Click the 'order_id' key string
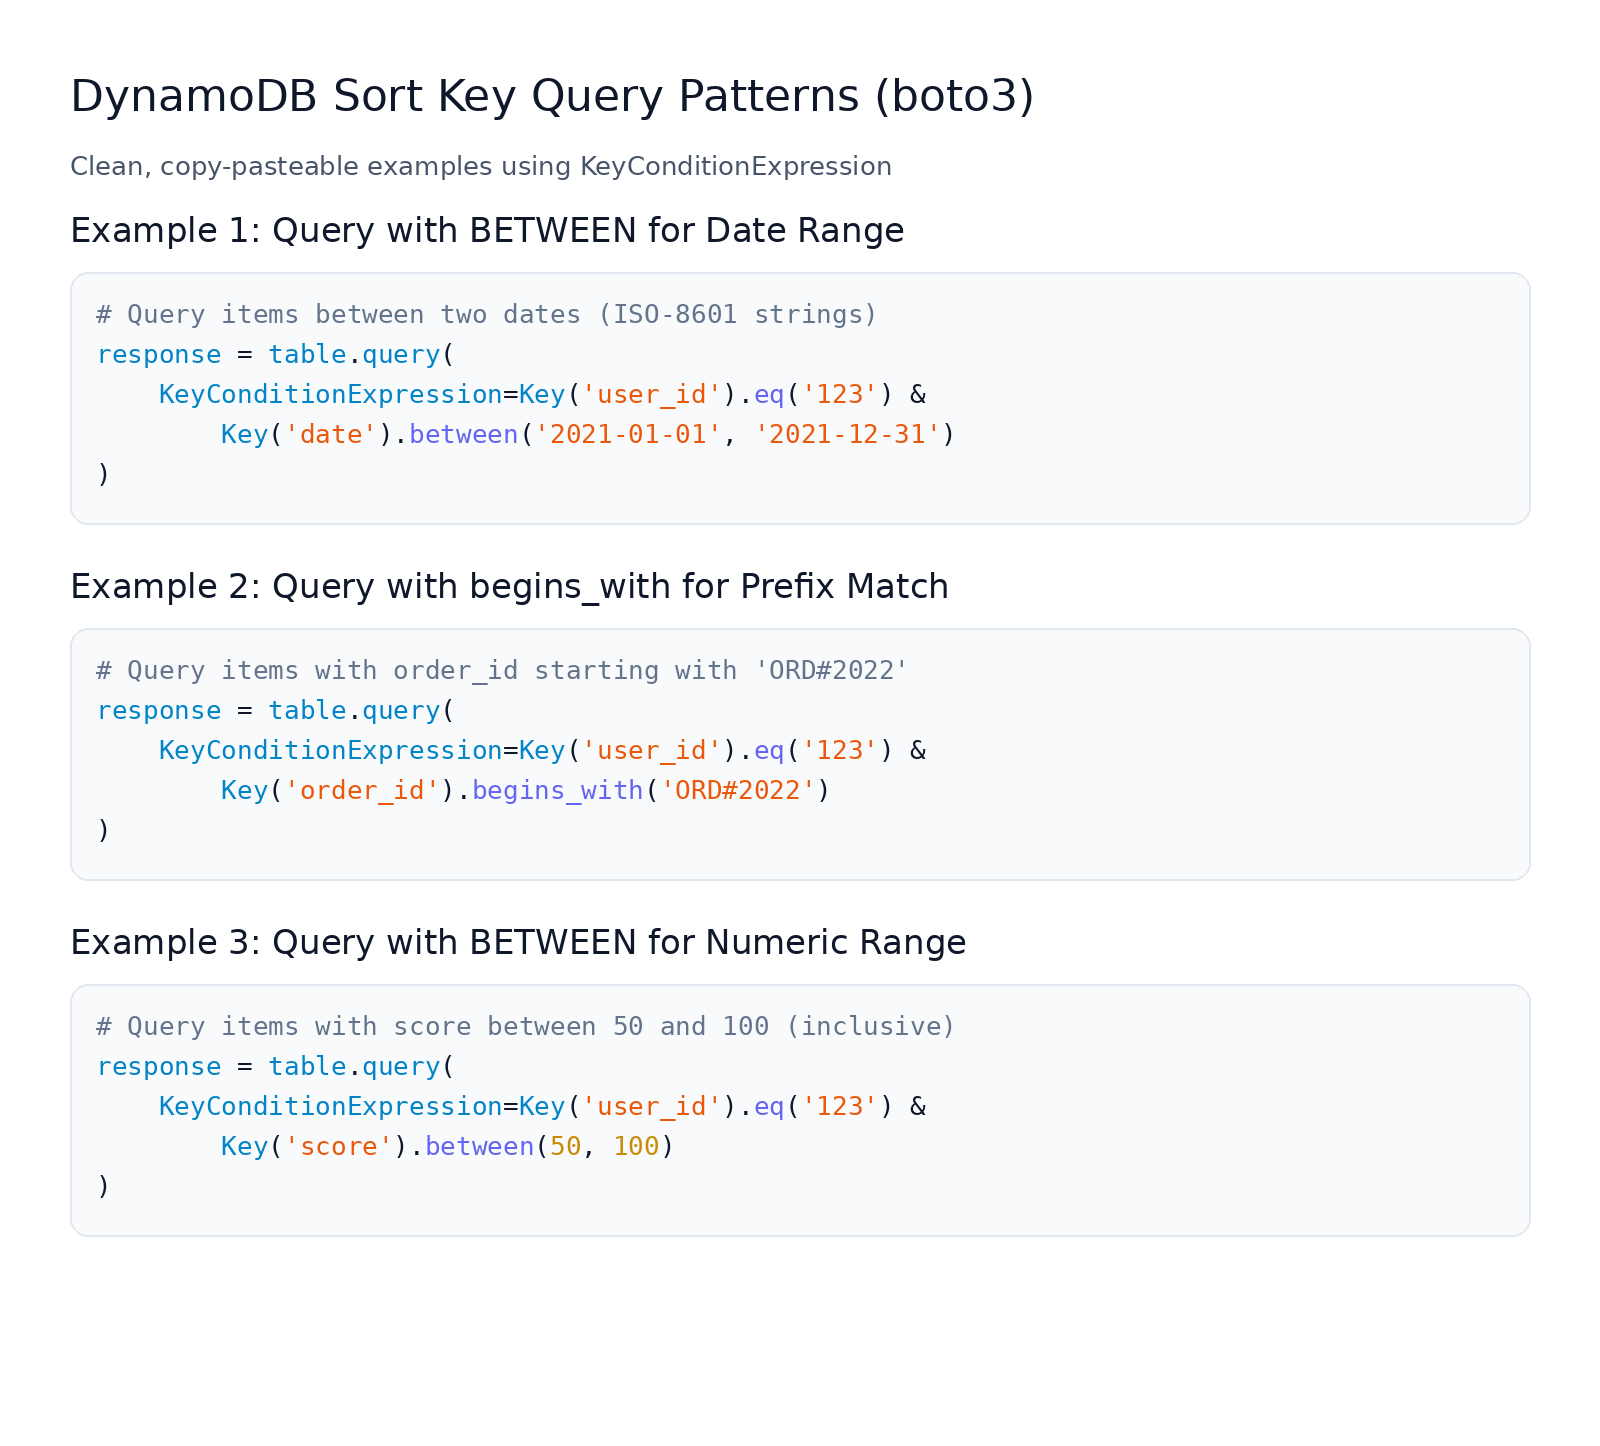 click(x=362, y=791)
